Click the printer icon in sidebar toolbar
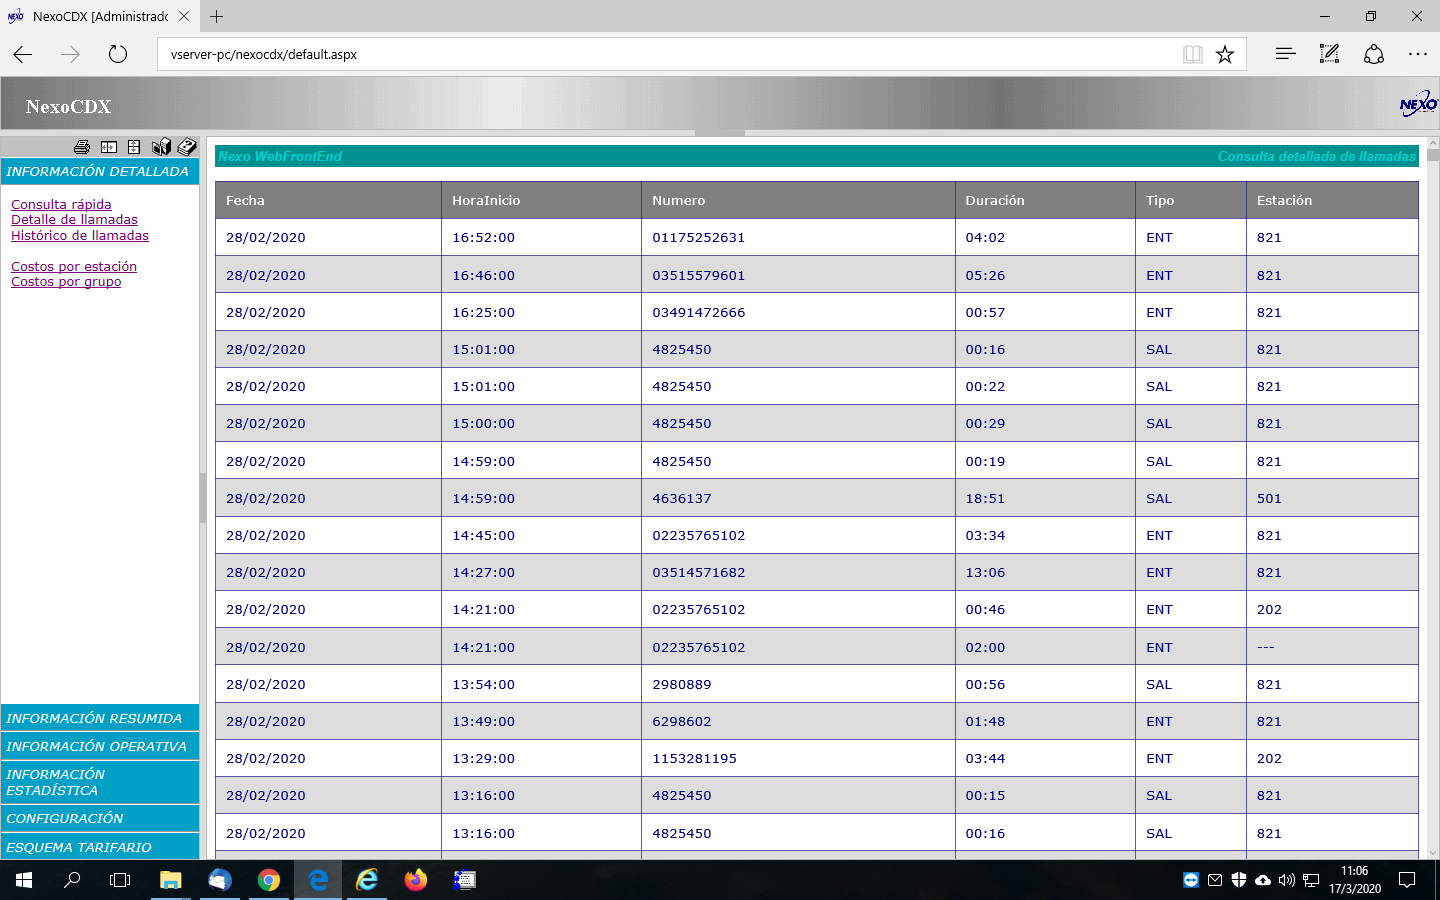Screen dimensions: 1440x900 coord(82,147)
